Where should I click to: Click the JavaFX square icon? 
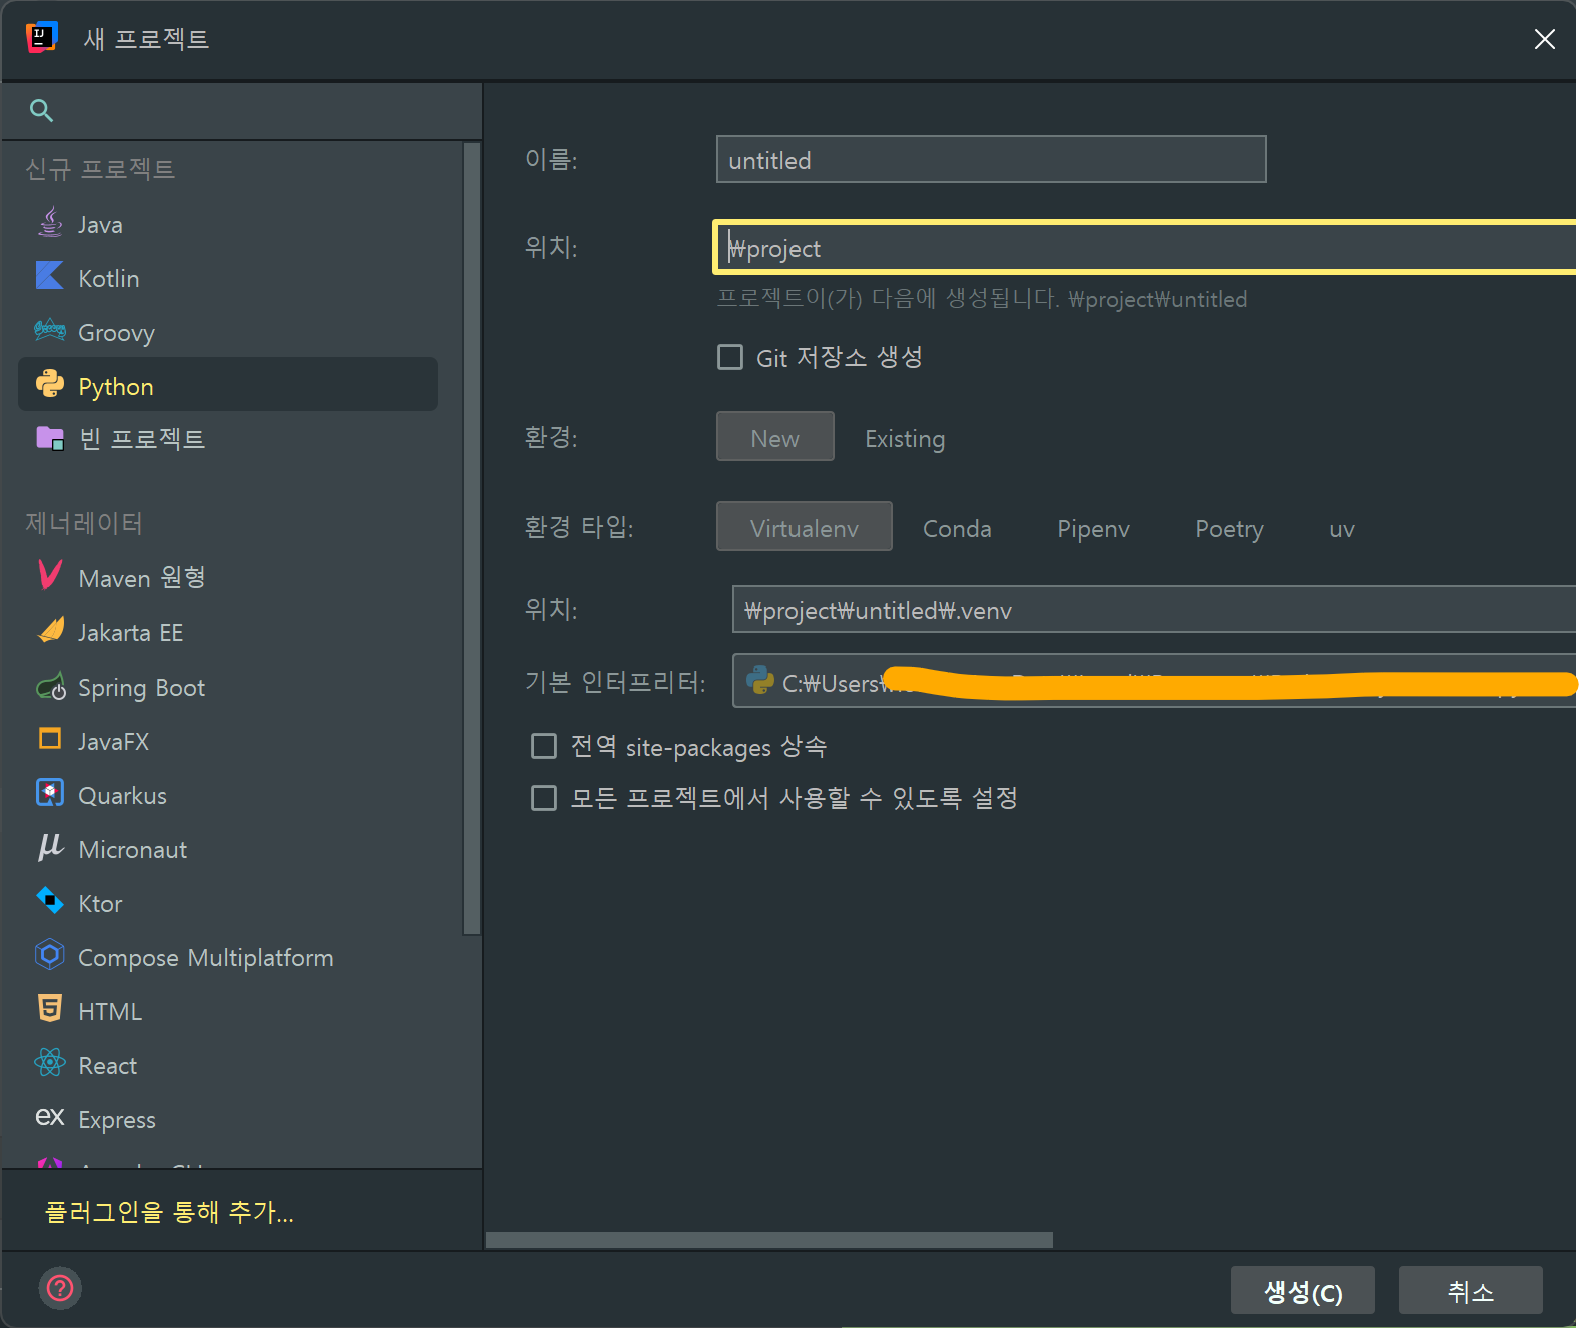pos(50,739)
